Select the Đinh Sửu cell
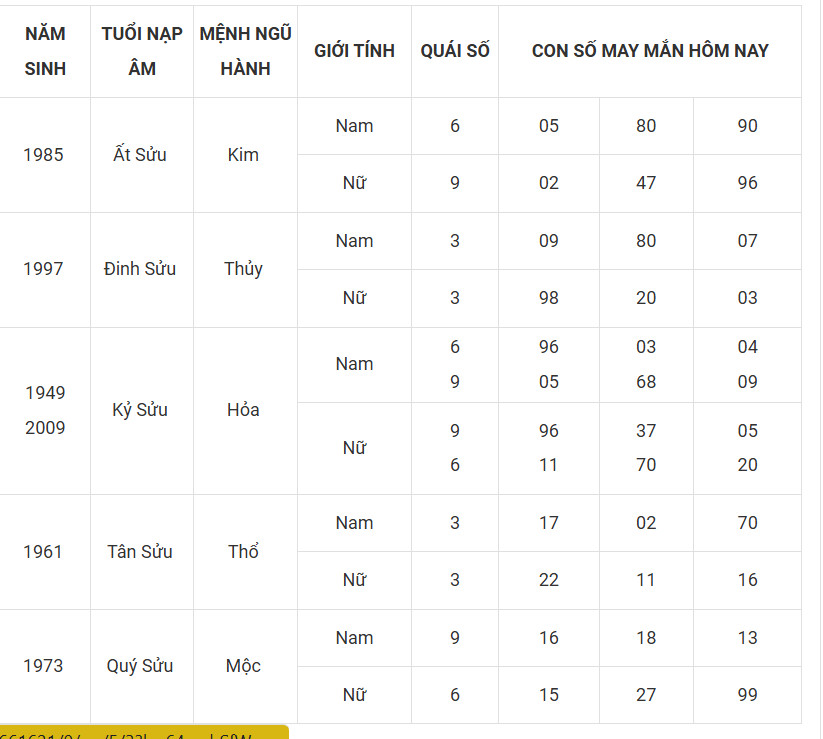The width and height of the screenshot is (823, 739). pos(140,269)
